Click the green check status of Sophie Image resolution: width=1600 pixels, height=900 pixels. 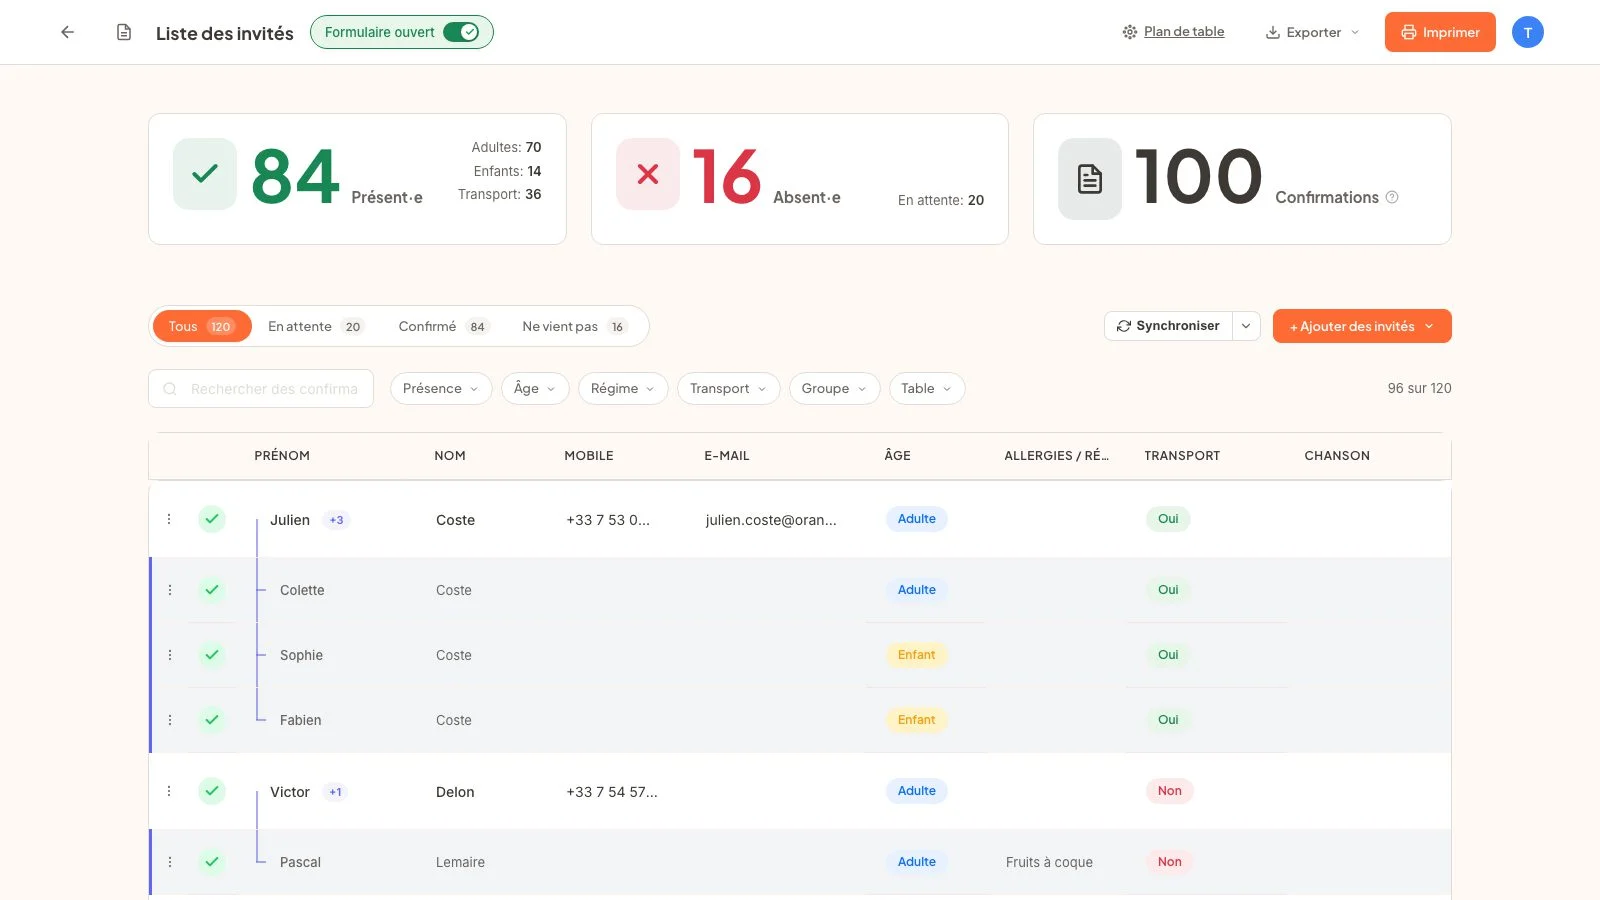click(212, 655)
